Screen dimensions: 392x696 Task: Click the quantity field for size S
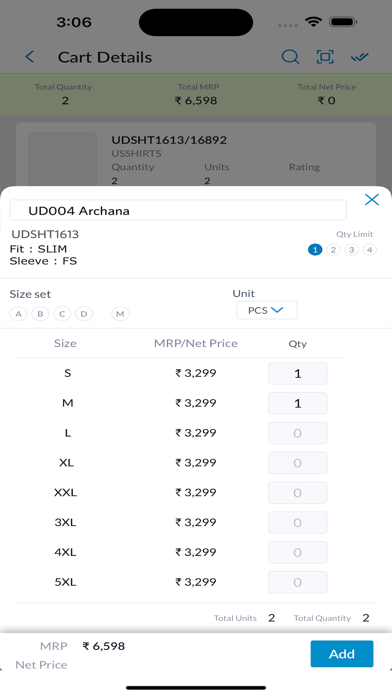[297, 373]
